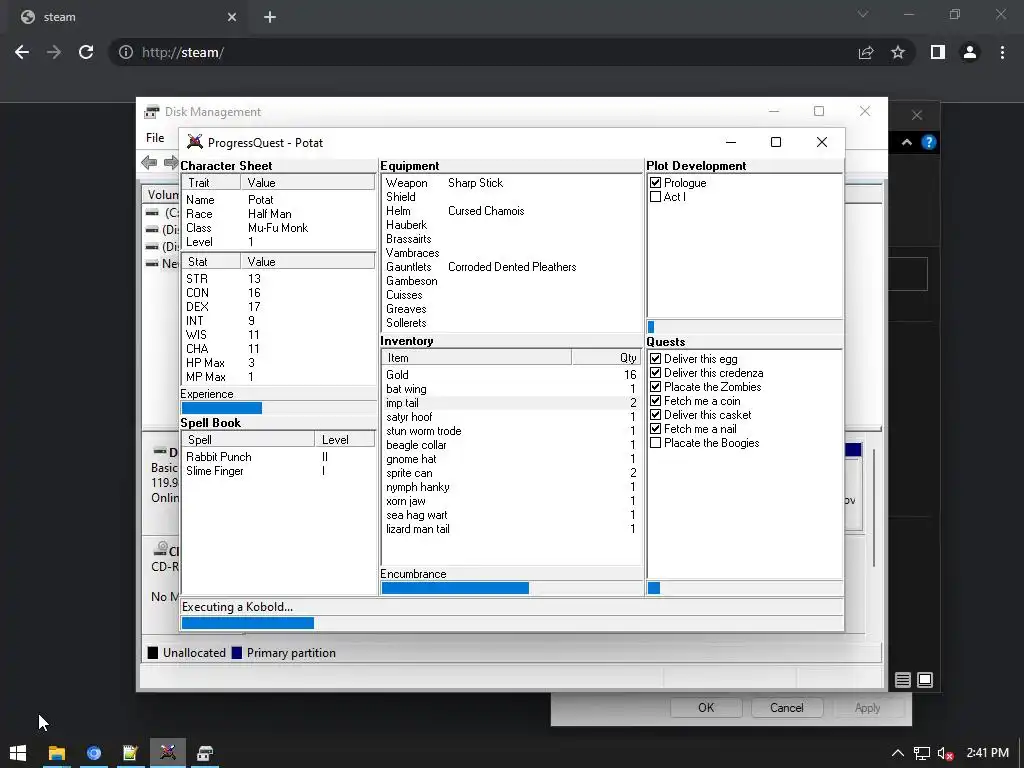Select the bat wing inventory item

[511, 389]
